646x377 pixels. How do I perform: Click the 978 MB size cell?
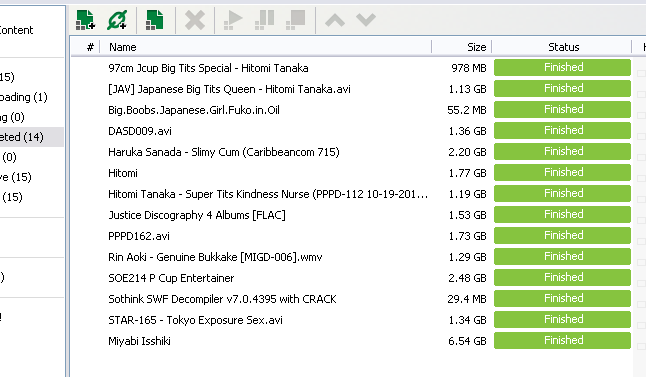(x=469, y=68)
